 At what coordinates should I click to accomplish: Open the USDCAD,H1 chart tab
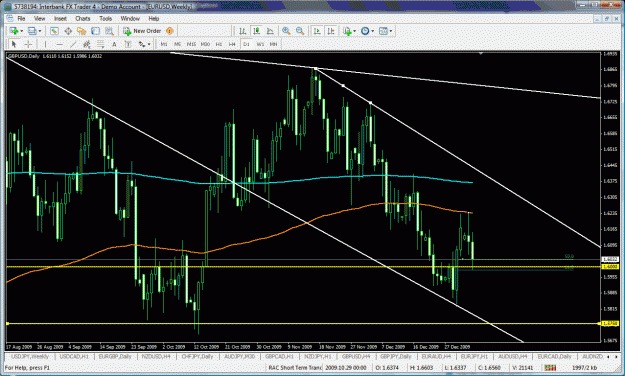74,356
